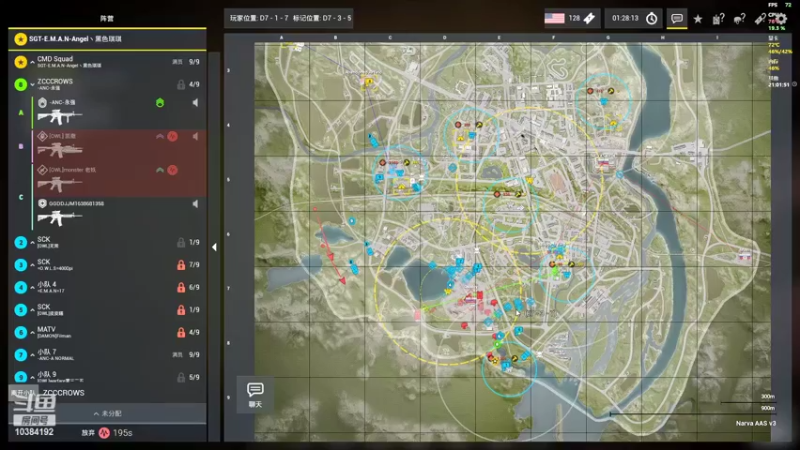Expand squad 3 SCK
Screen dimensions: 800x450
pos(32,265)
